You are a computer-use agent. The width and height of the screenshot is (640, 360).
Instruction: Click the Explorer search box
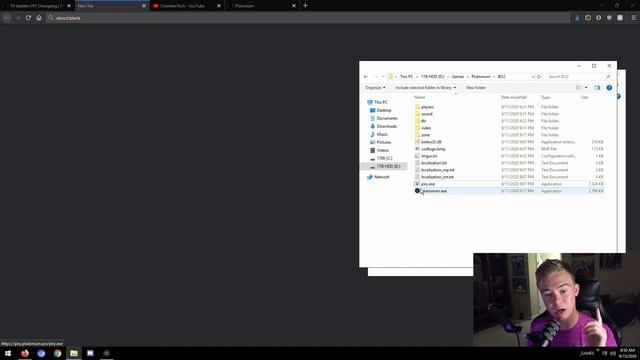click(578, 77)
